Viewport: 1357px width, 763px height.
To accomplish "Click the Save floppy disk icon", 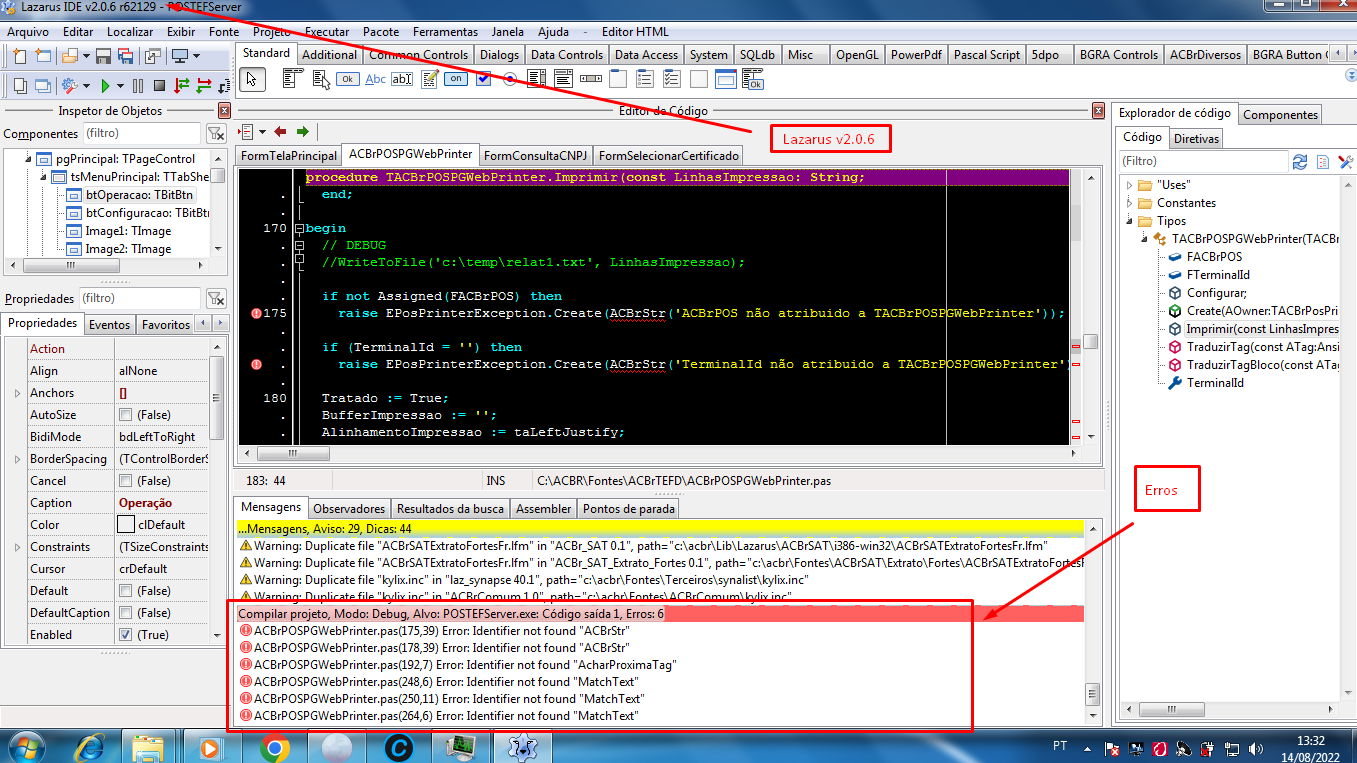I will click(x=103, y=56).
